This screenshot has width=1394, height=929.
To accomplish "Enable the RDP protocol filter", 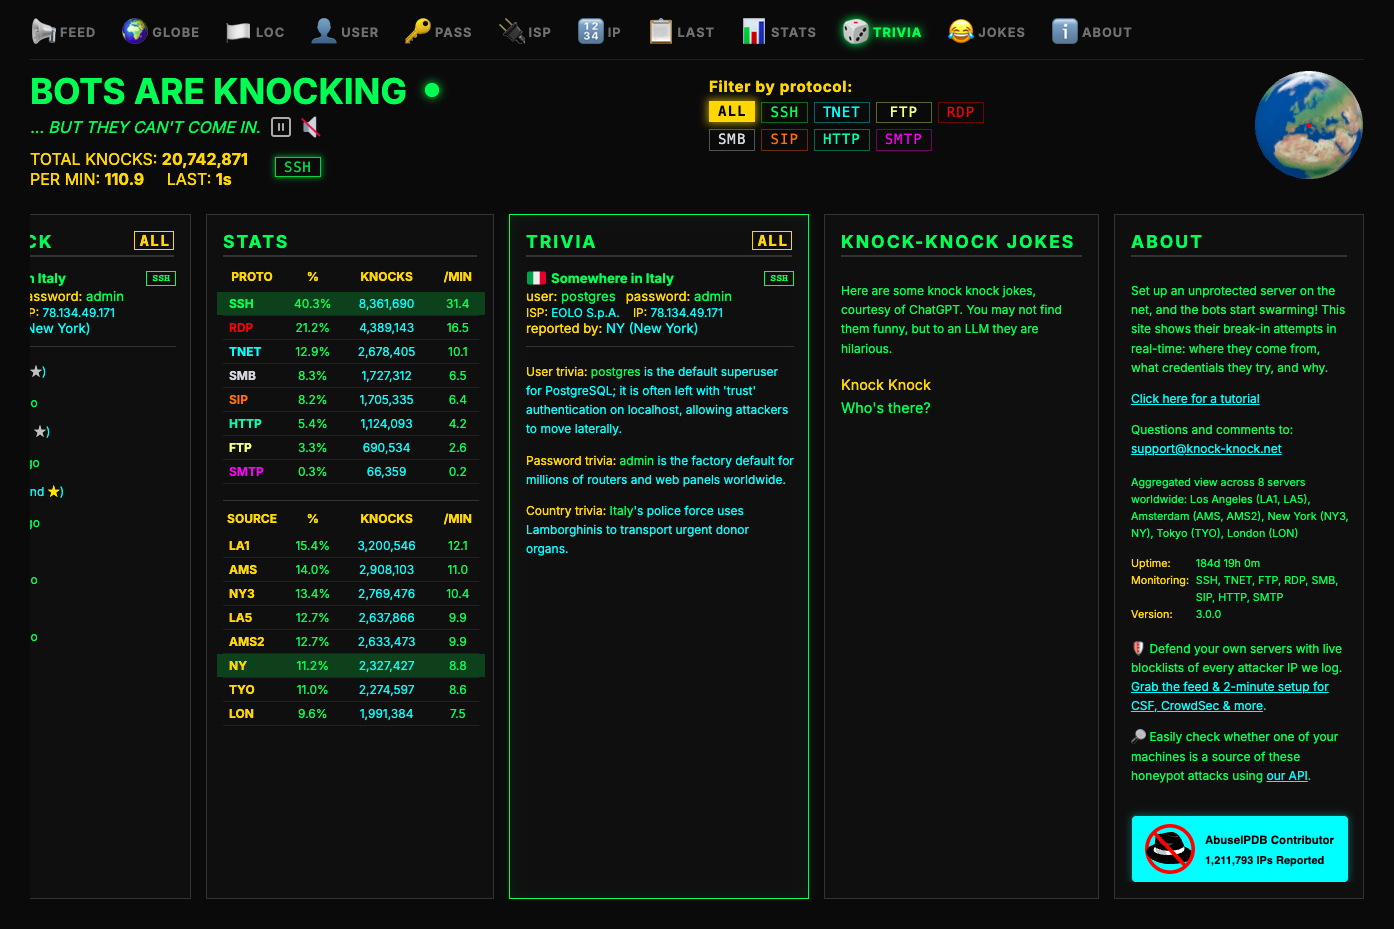I will tap(960, 112).
